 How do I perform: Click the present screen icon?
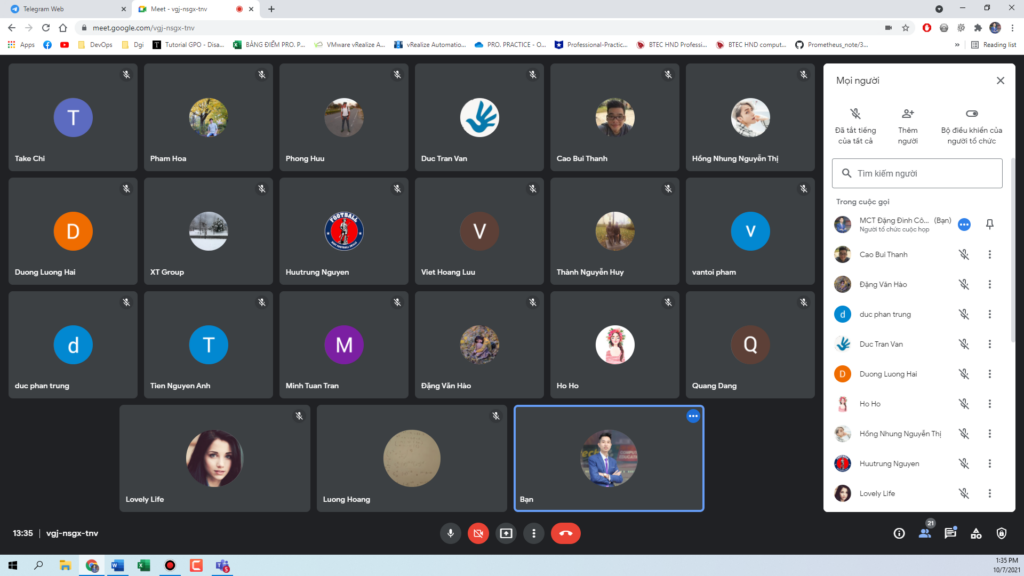(506, 533)
